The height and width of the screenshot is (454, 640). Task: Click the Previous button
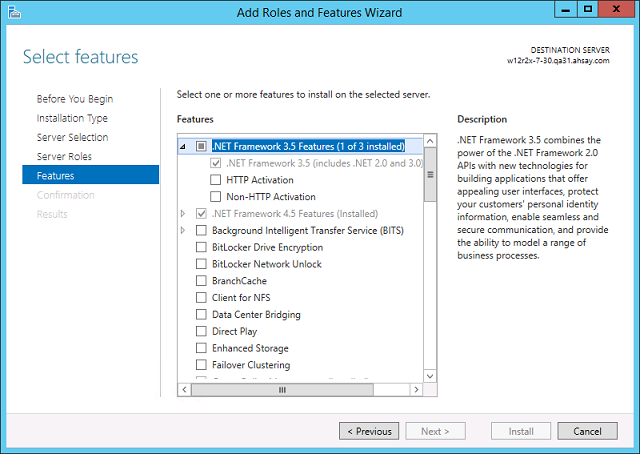coord(369,431)
